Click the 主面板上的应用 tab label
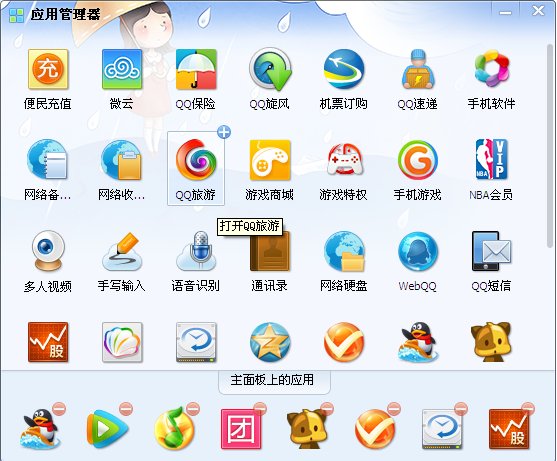557x461 pixels. coord(272,380)
